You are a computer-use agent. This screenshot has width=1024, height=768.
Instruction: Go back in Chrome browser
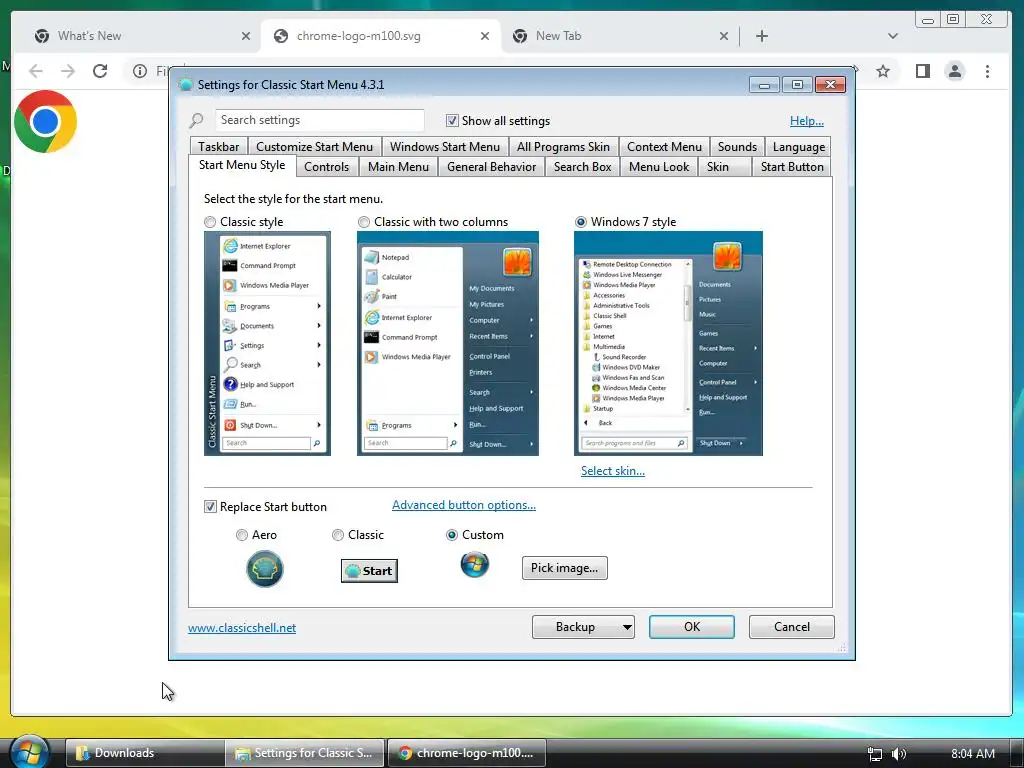(x=36, y=71)
